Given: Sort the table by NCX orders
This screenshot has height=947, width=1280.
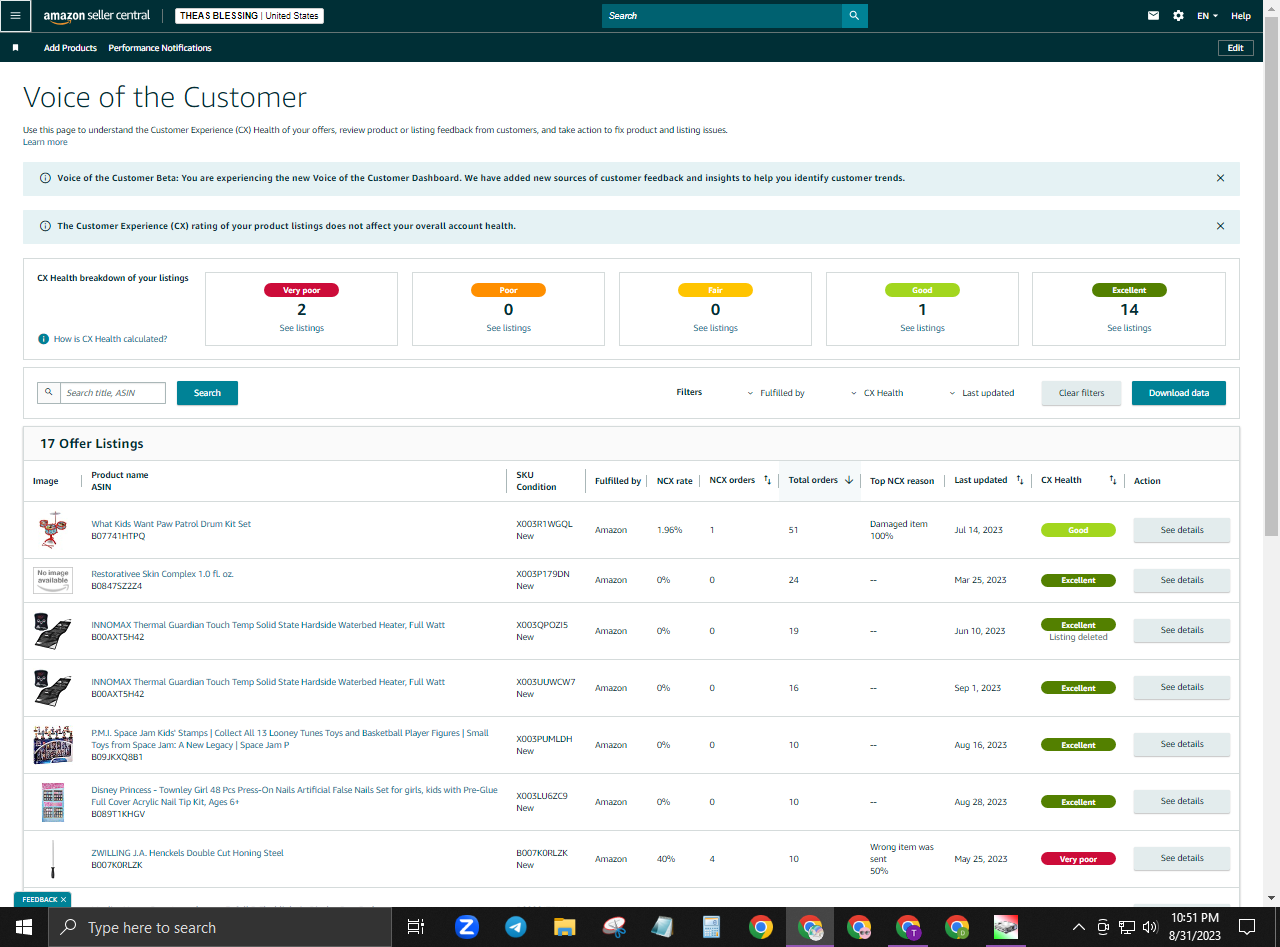Looking at the screenshot, I should pos(767,480).
